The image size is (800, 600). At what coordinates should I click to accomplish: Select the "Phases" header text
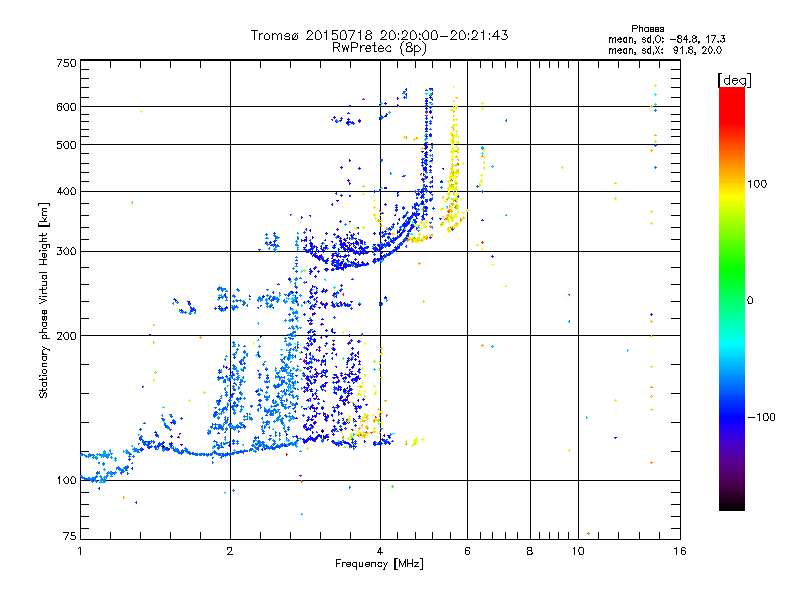[x=647, y=29]
